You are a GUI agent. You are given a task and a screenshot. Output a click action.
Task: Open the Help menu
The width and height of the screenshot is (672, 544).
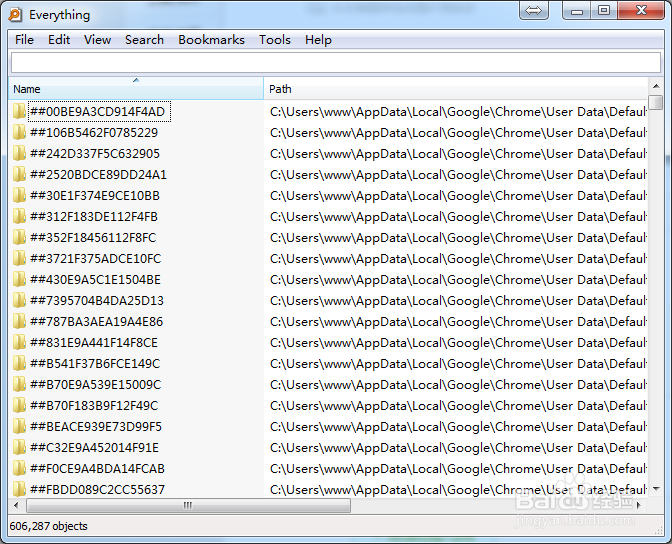[x=318, y=40]
